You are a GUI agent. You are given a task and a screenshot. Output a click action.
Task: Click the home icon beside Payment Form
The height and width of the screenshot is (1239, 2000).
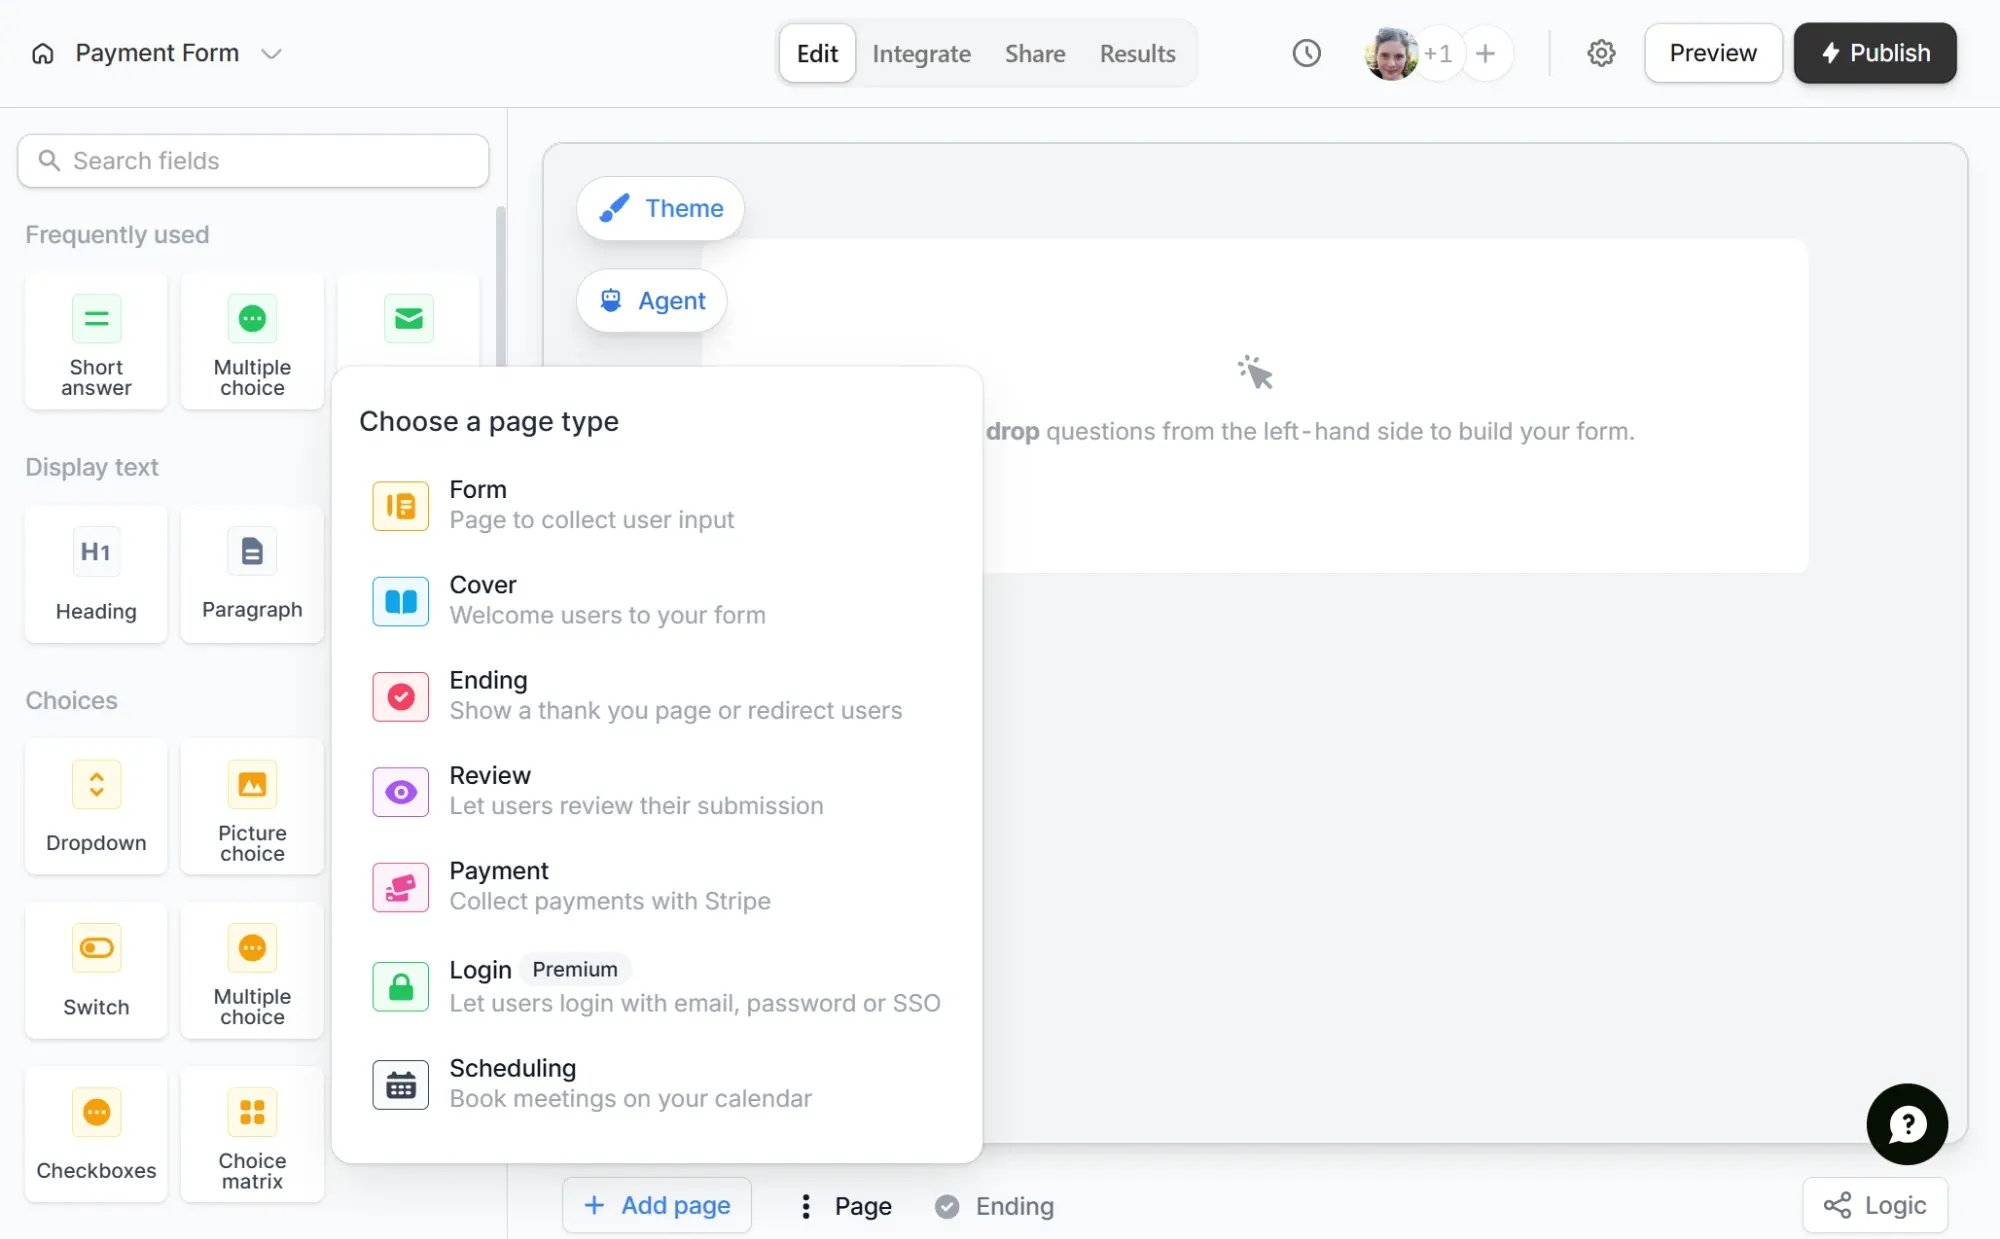click(x=43, y=53)
